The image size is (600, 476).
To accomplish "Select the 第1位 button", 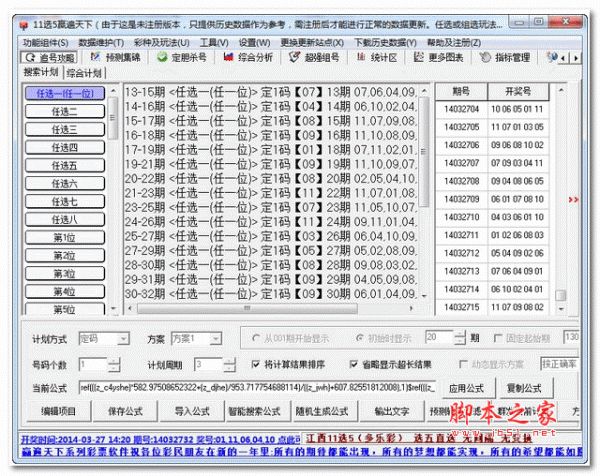I will [65, 237].
